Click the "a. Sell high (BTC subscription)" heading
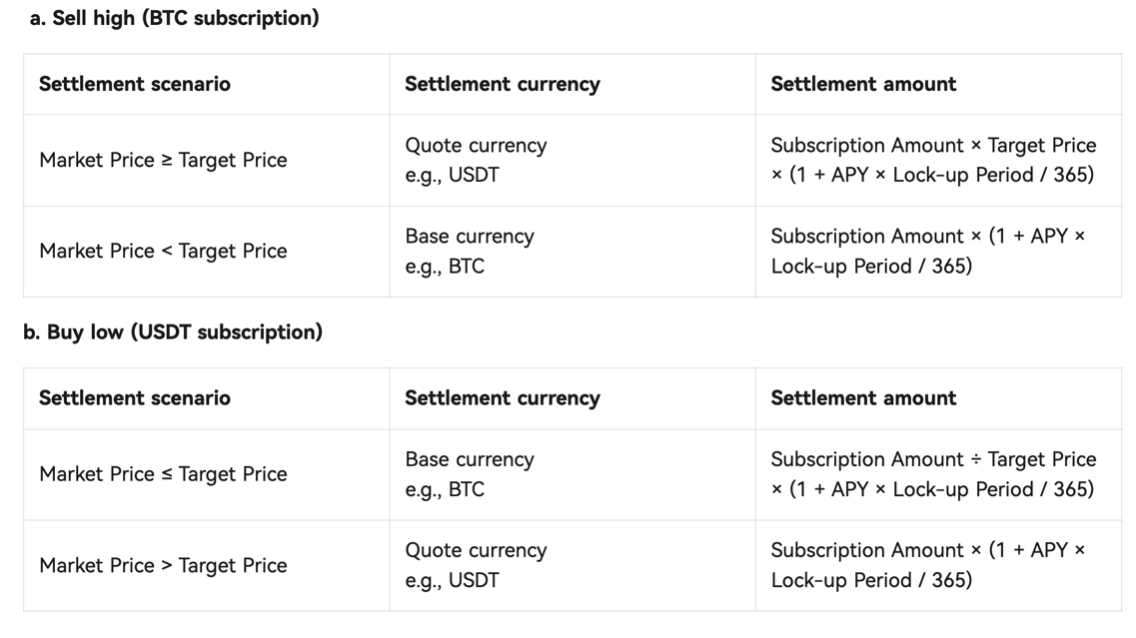This screenshot has height=638, width=1136. [x=175, y=19]
